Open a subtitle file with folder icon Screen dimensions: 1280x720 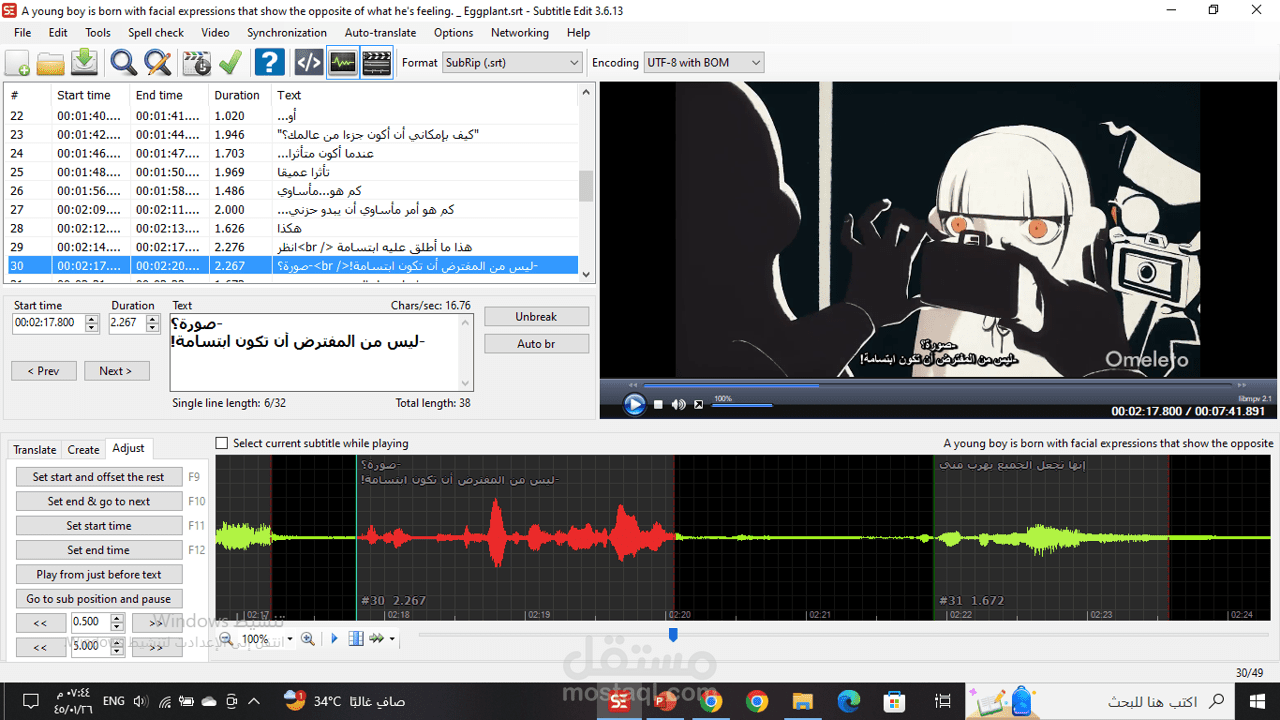point(51,63)
